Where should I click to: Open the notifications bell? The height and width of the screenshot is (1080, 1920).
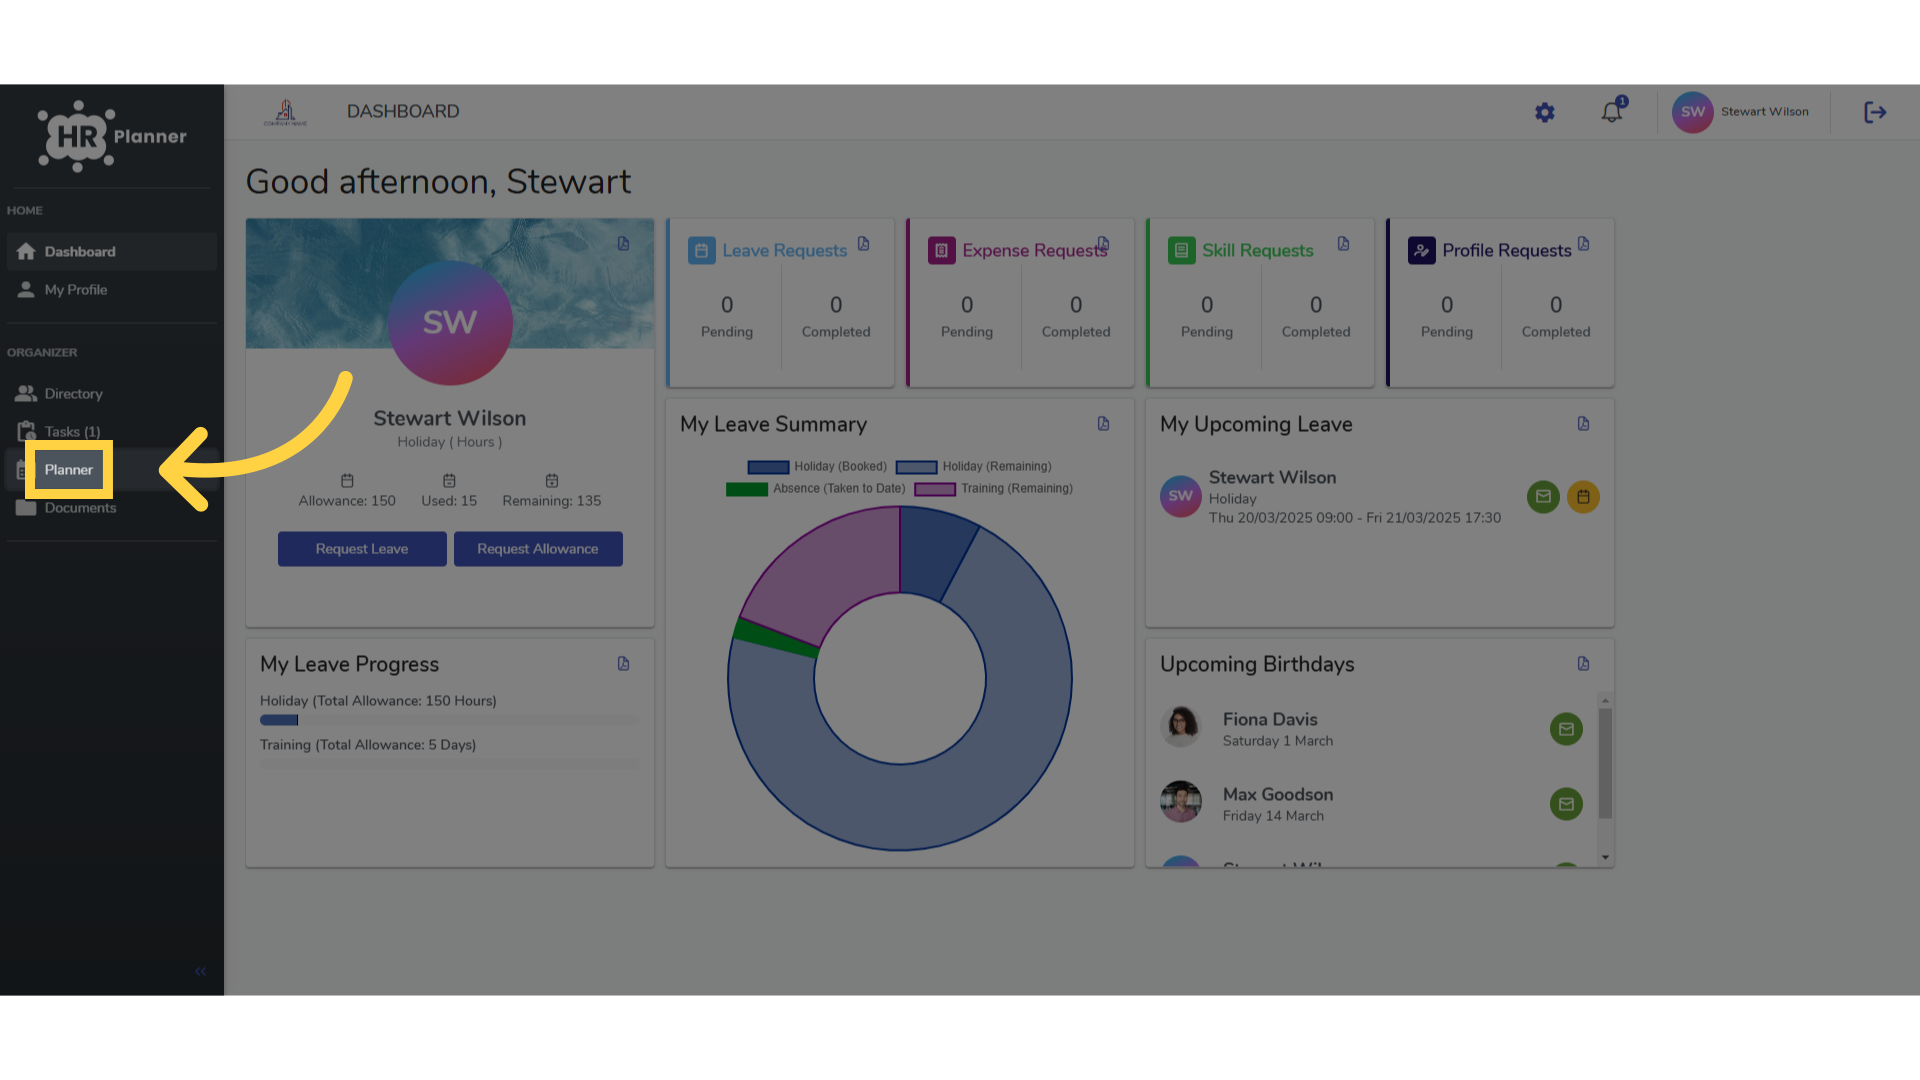coord(1612,111)
